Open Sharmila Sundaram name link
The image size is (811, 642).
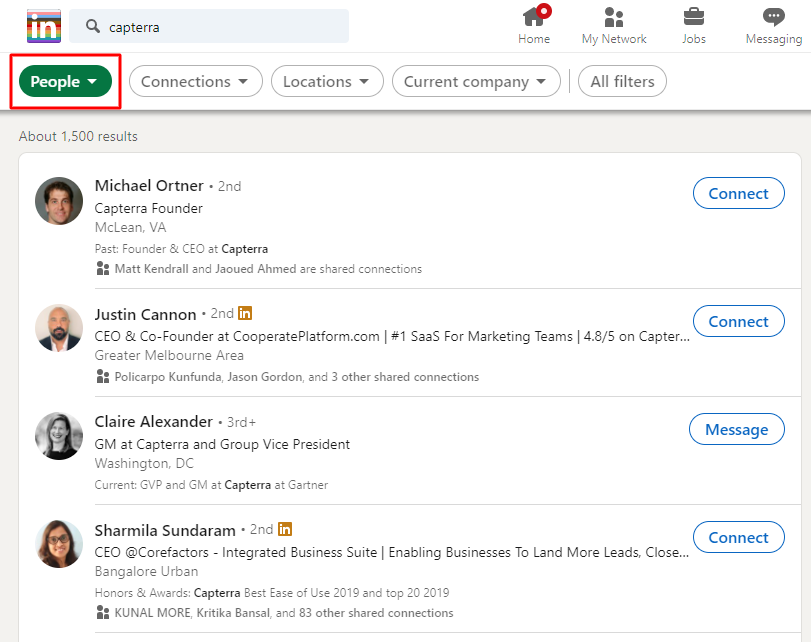click(x=165, y=530)
